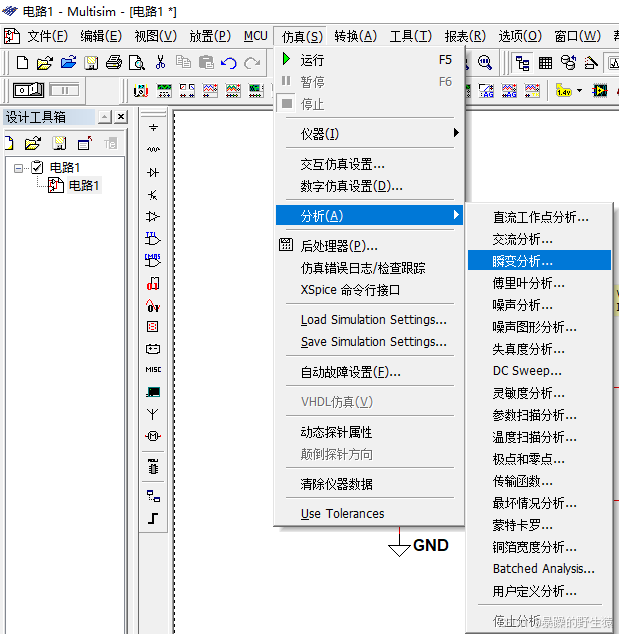
Task: Open XSpice 命令行接口 entry
Action: click(370, 290)
